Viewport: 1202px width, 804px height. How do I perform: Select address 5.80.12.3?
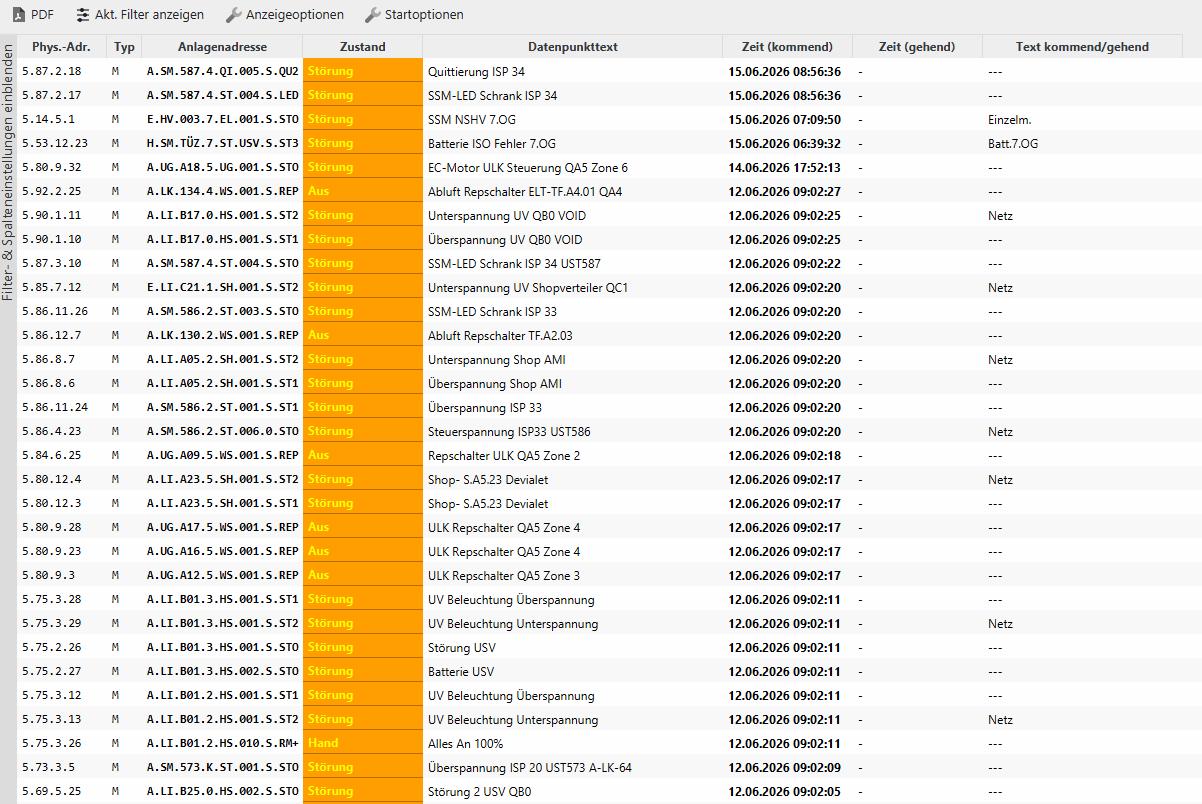click(51, 503)
